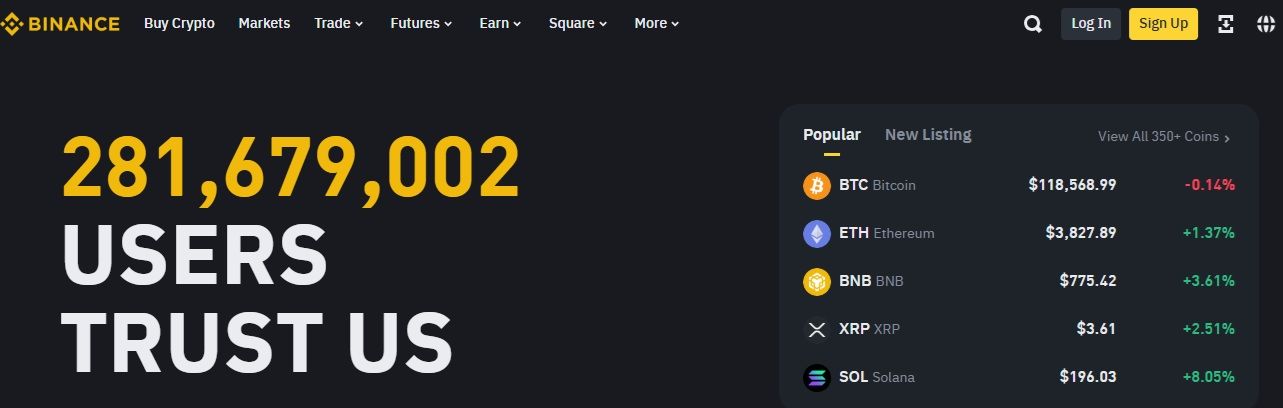The width and height of the screenshot is (1283, 408).
Task: Open the Earn dropdown menu
Action: click(500, 23)
